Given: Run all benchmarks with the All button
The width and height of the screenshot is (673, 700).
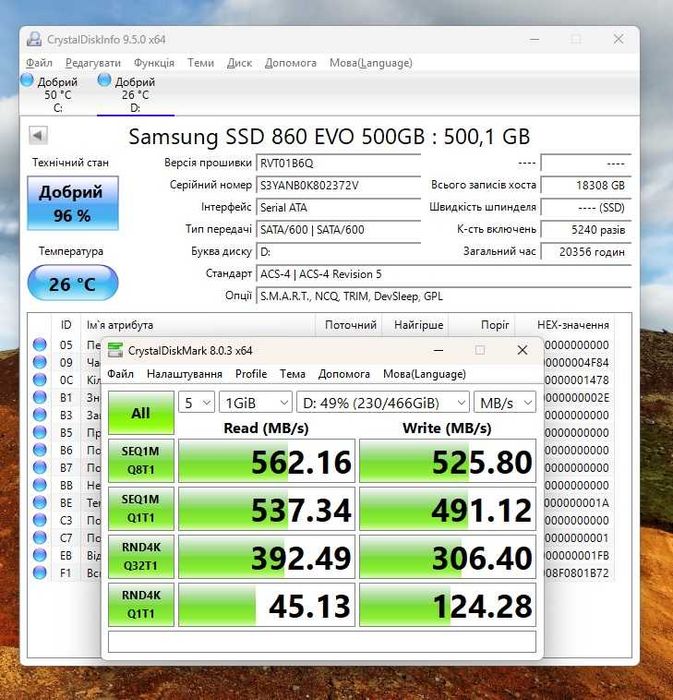Looking at the screenshot, I should pyautogui.click(x=141, y=413).
